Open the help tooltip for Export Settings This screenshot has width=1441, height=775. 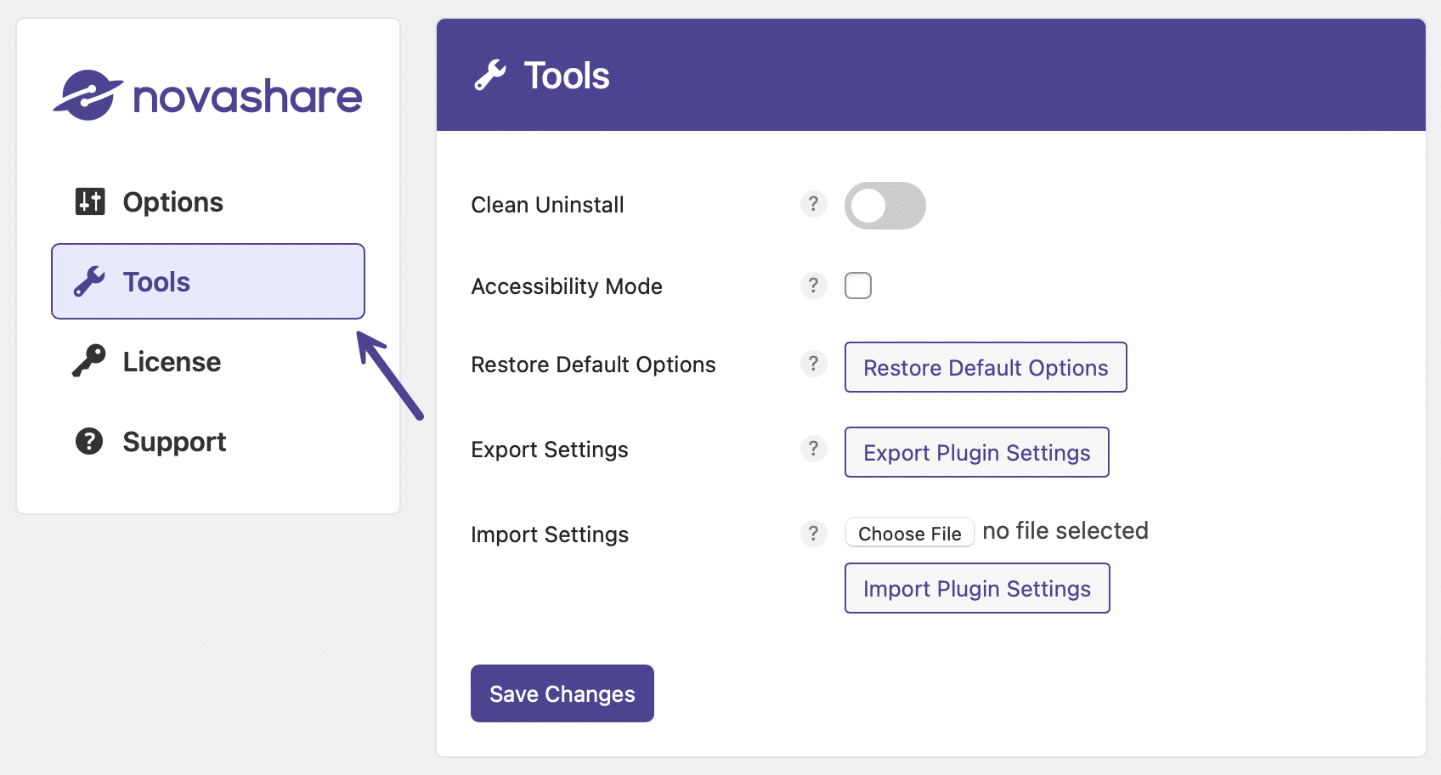coord(813,449)
